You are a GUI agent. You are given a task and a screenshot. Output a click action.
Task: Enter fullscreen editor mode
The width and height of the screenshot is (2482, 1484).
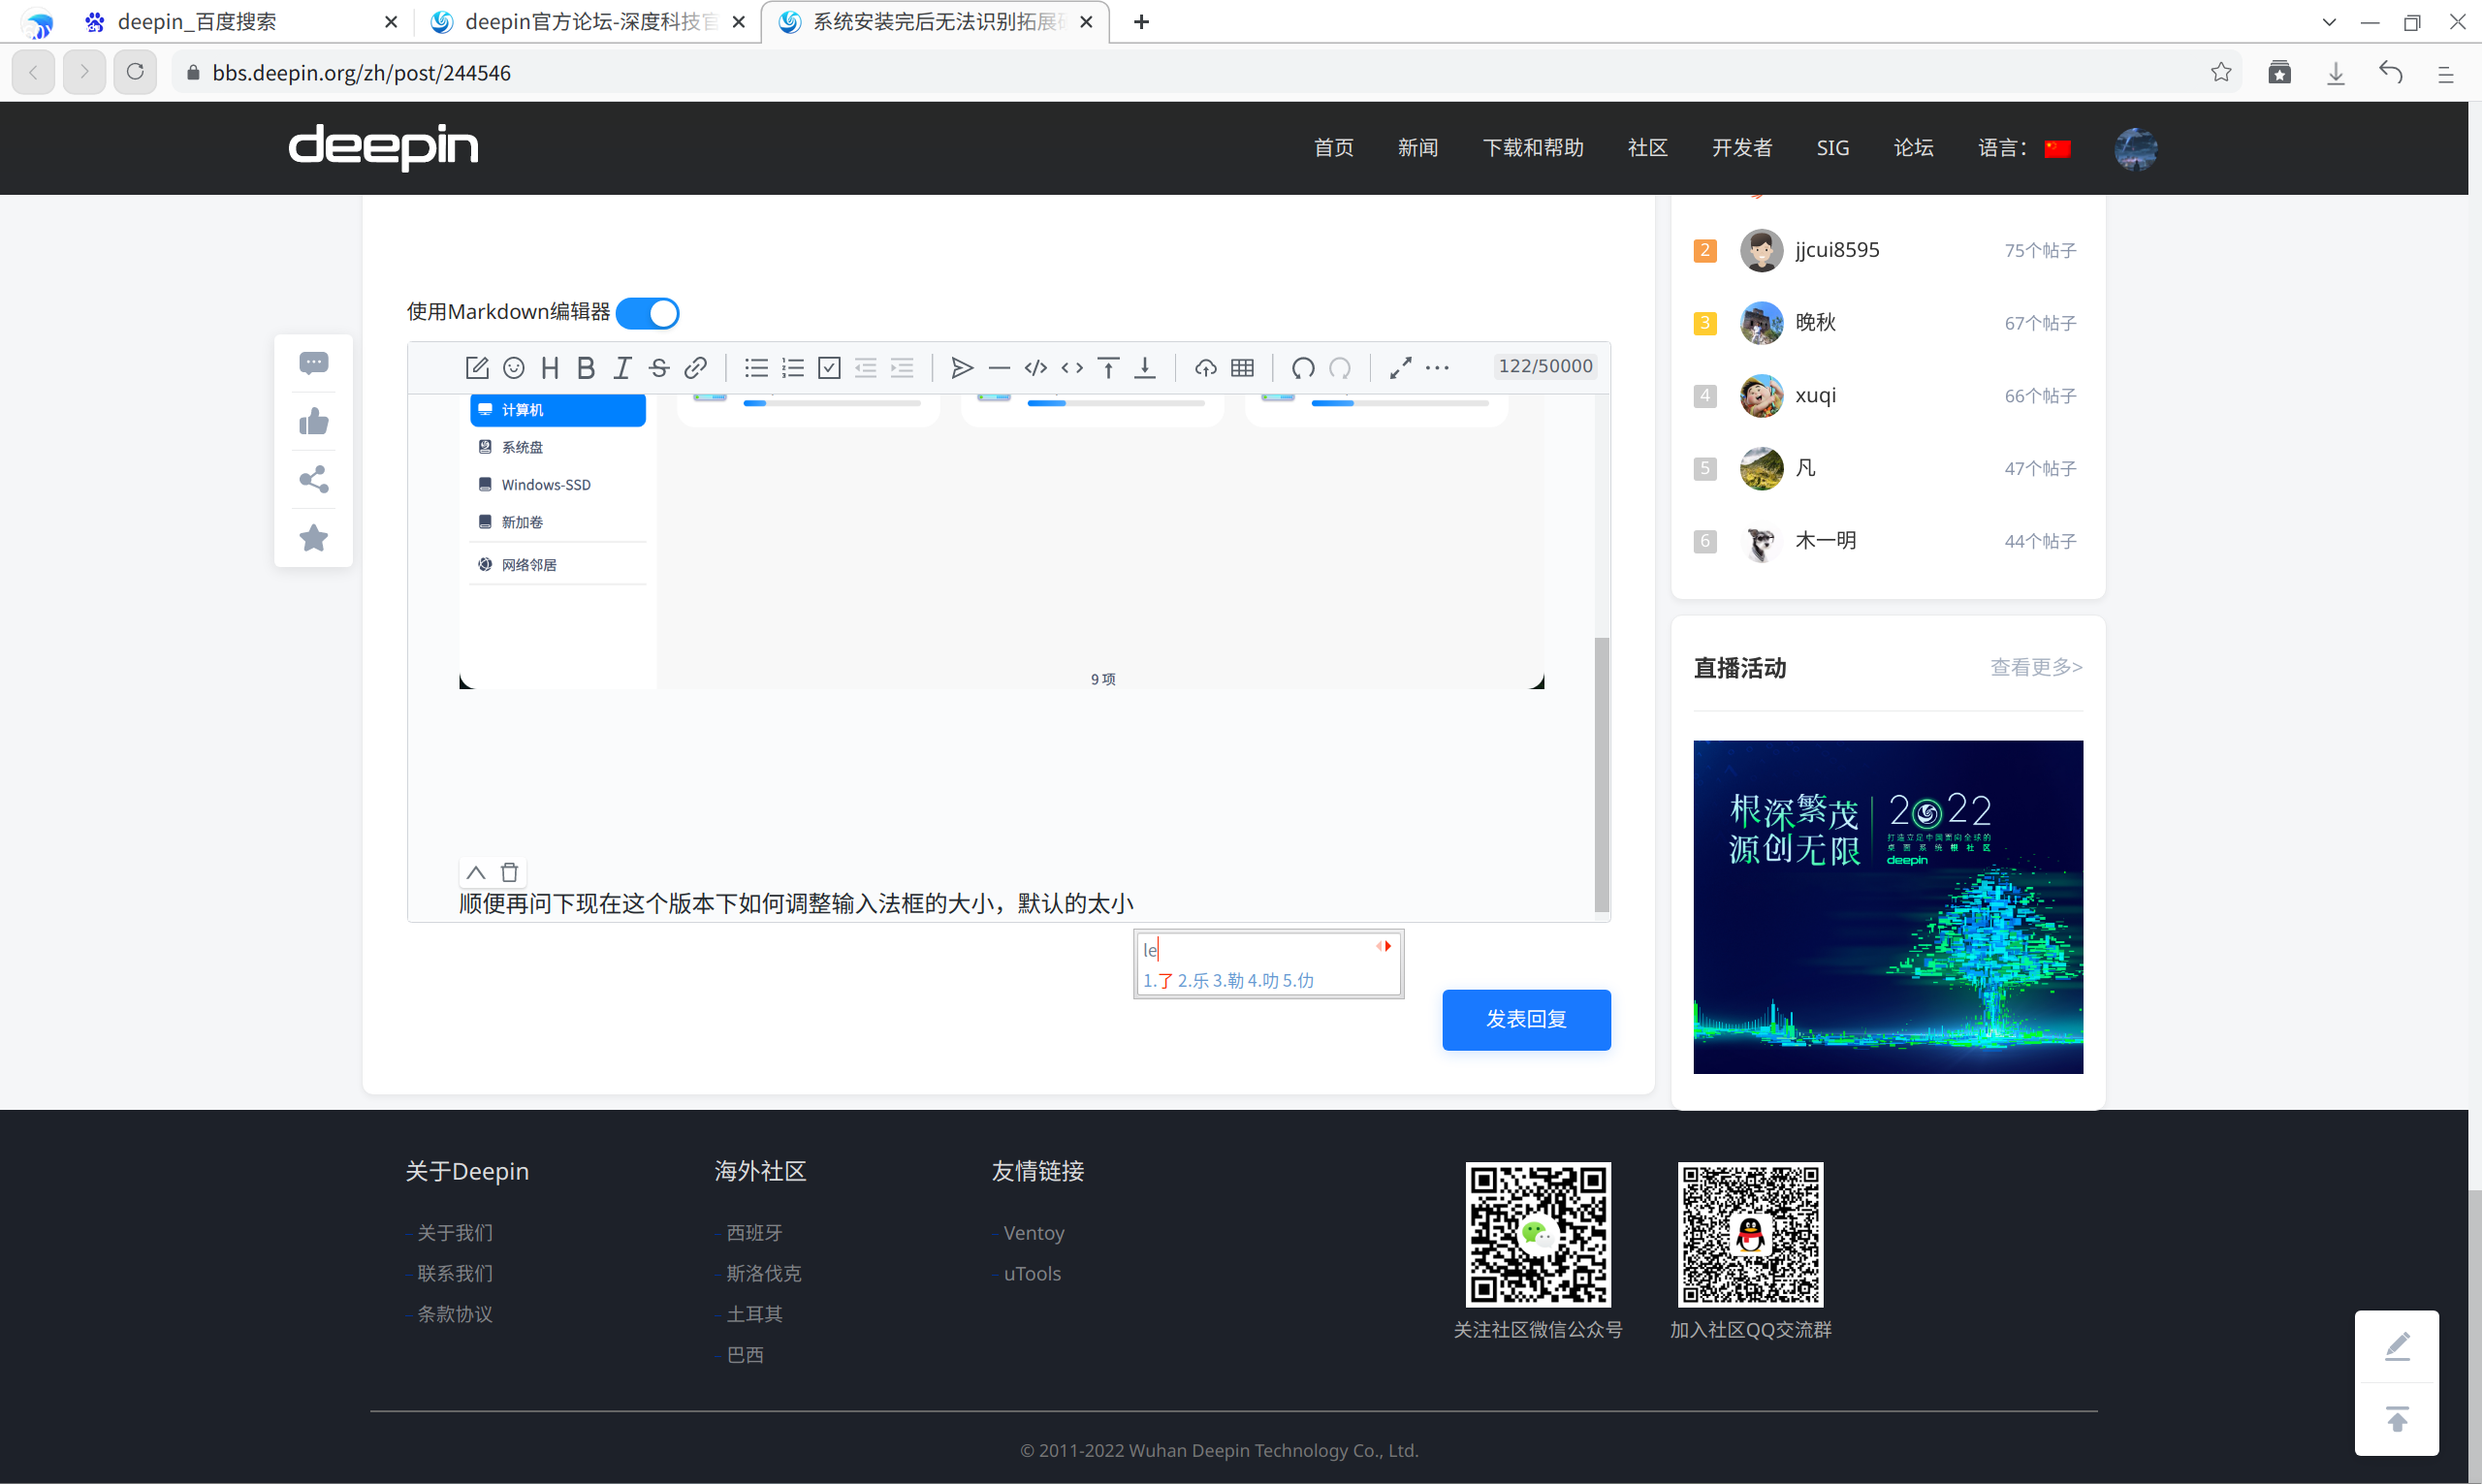tap(1400, 368)
